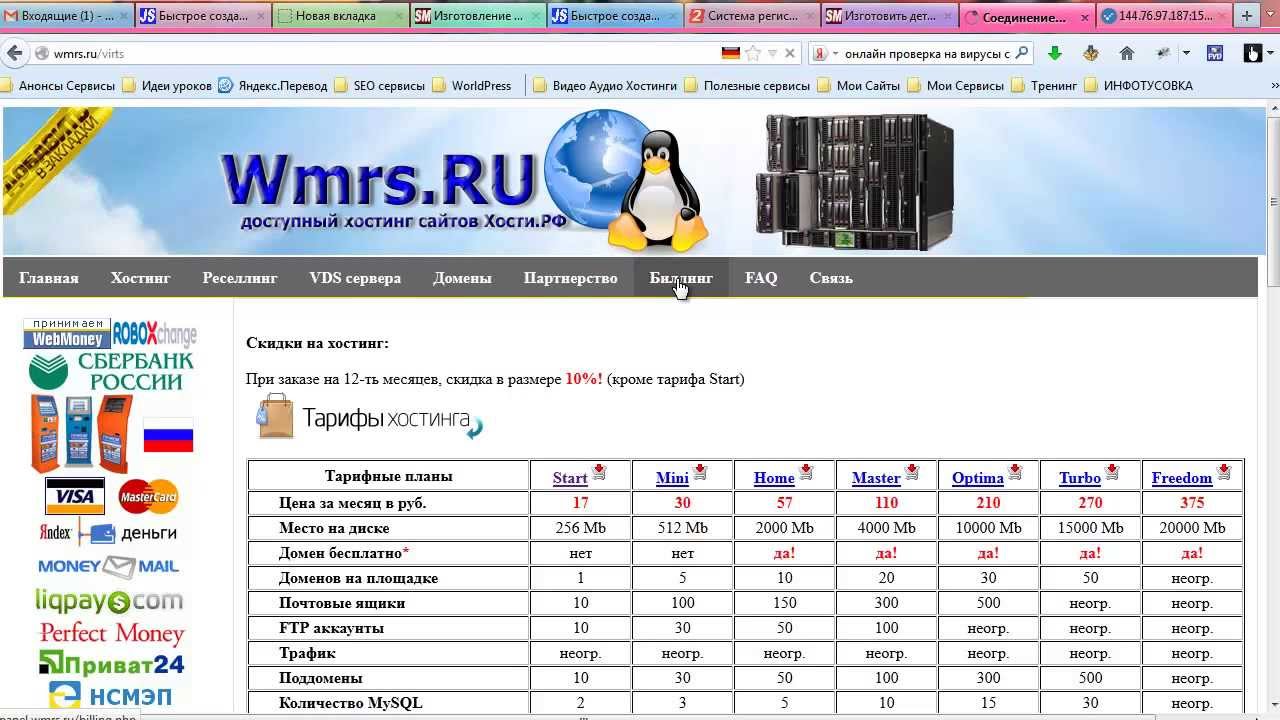1280x720 pixels.
Task: Click the MasterCard logo
Action: [148, 495]
